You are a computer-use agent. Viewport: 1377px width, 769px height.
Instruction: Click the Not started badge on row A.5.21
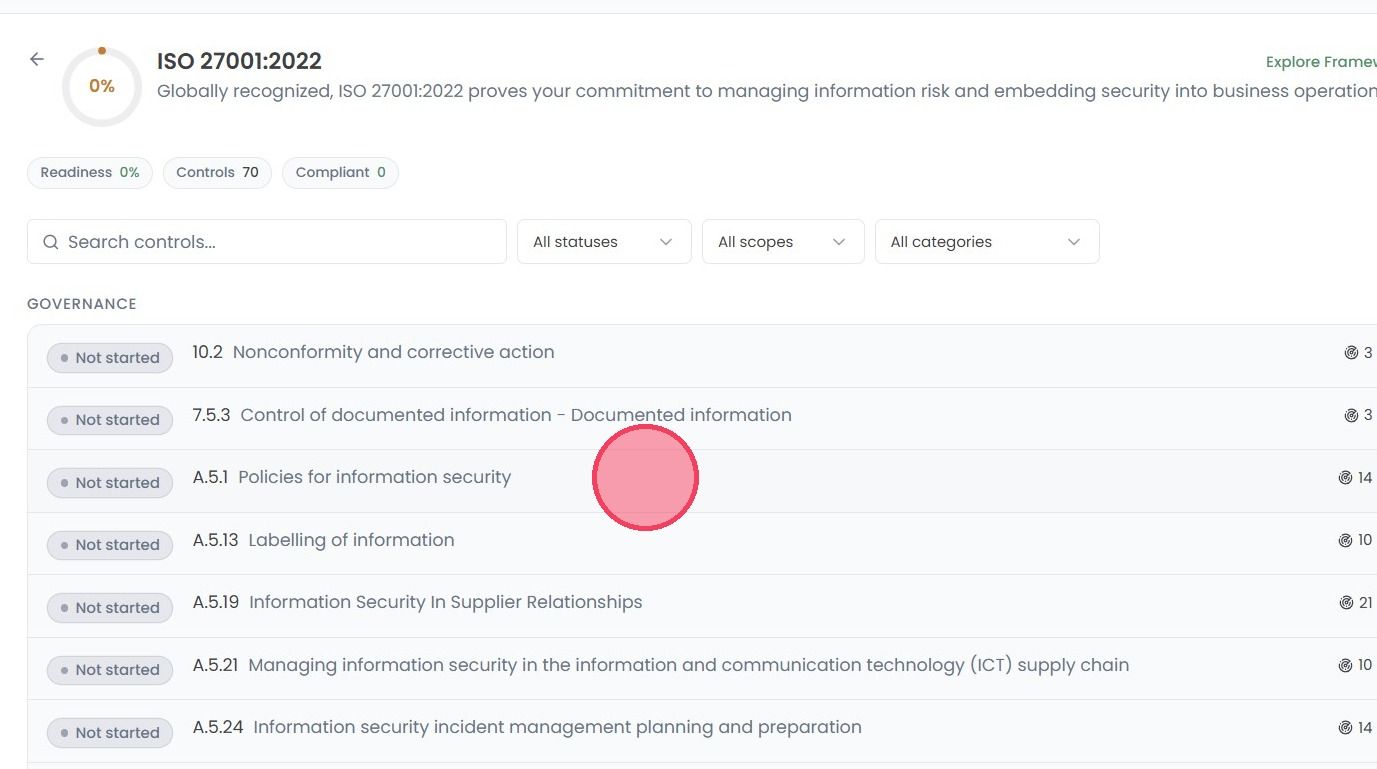pos(110,670)
